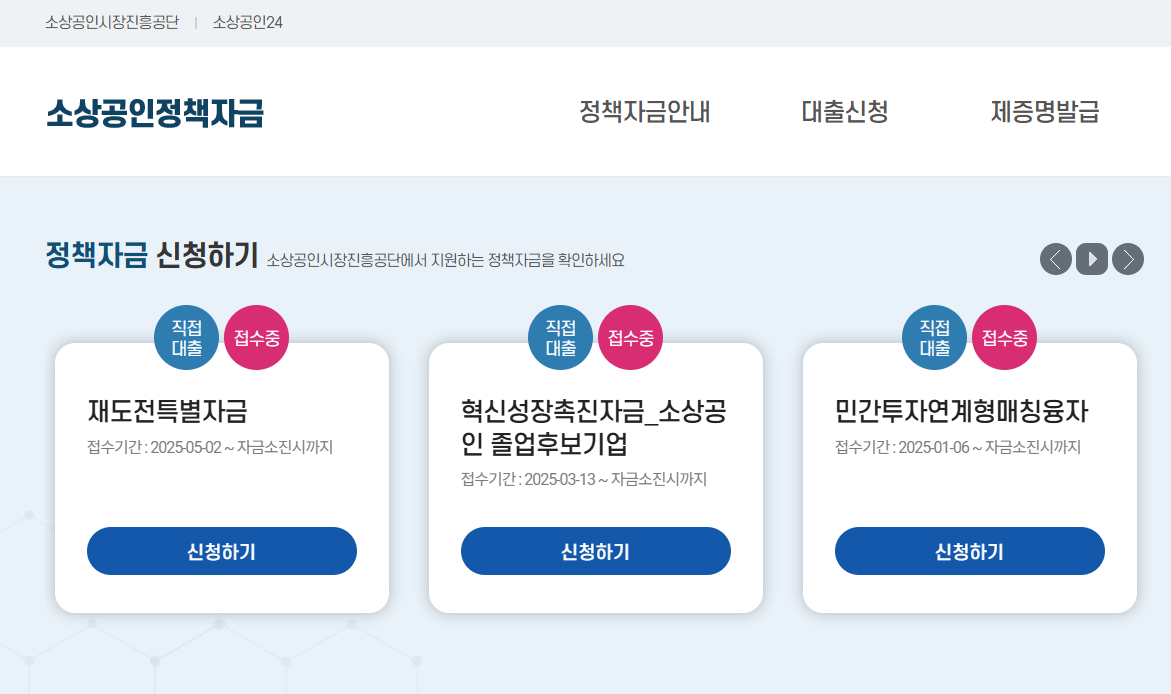Click the next arrow on the carousel

[1128, 260]
